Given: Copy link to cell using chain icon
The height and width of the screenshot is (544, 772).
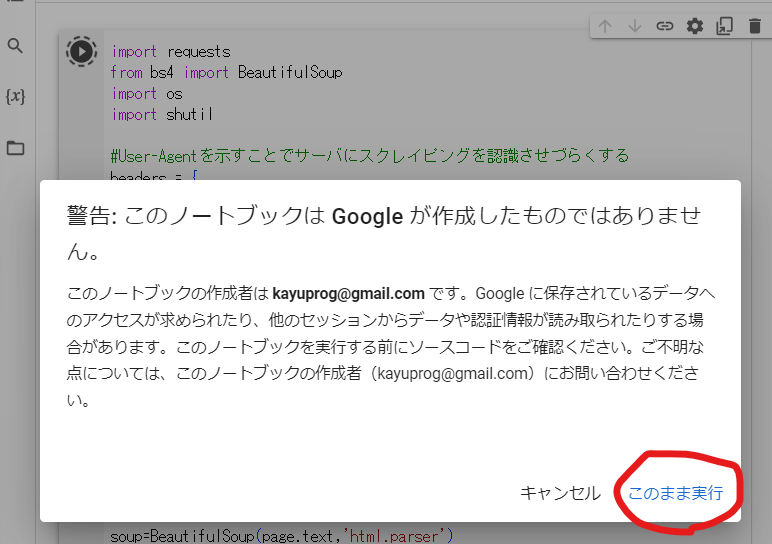Looking at the screenshot, I should point(664,26).
